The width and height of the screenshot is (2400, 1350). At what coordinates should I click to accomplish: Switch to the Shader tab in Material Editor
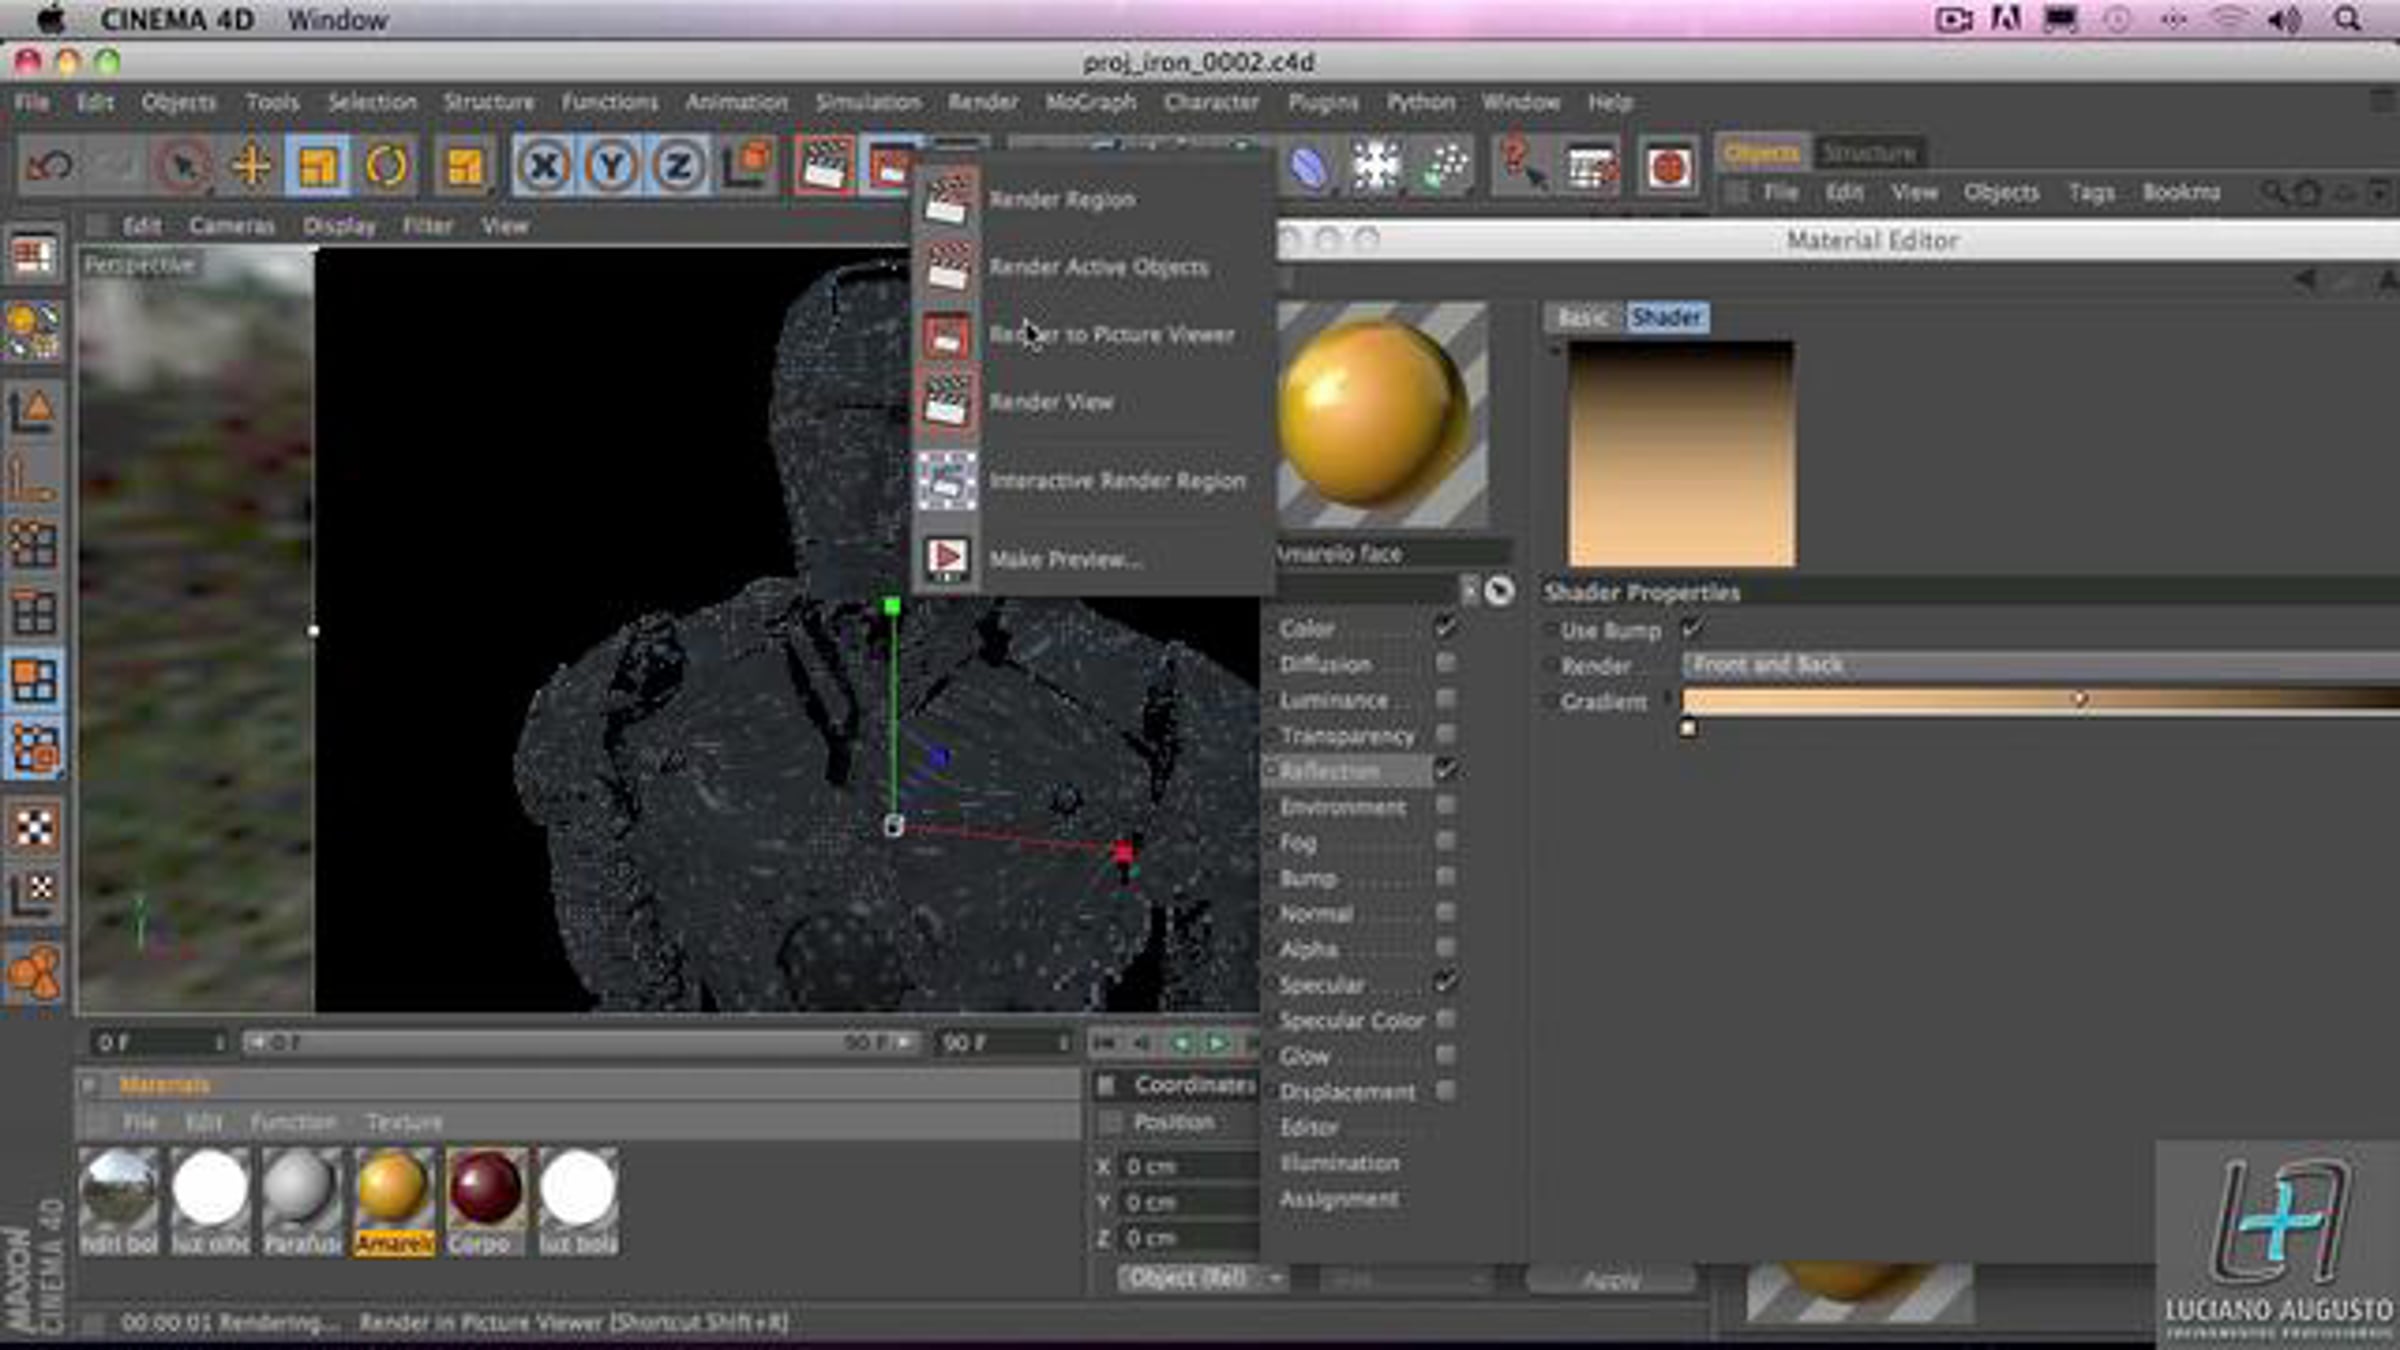1666,317
